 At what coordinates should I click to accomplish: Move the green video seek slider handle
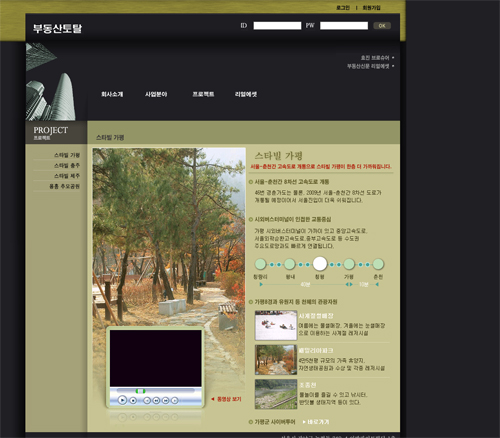click(140, 391)
